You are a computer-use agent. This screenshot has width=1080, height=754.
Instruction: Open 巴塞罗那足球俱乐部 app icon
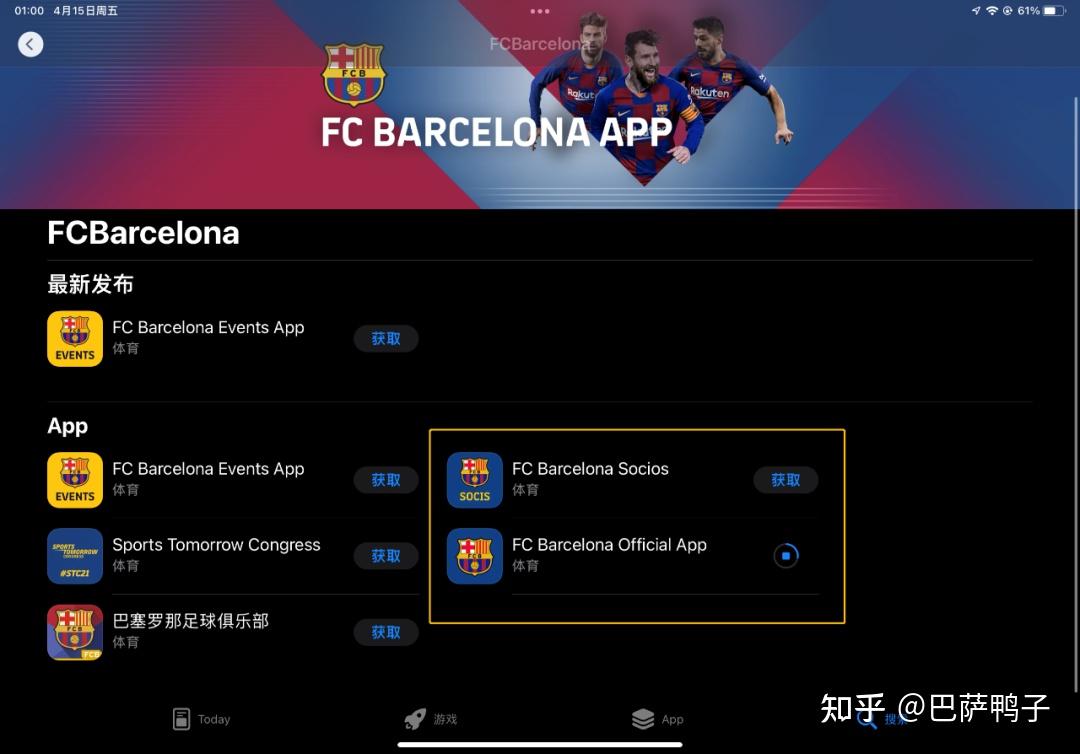pos(75,632)
